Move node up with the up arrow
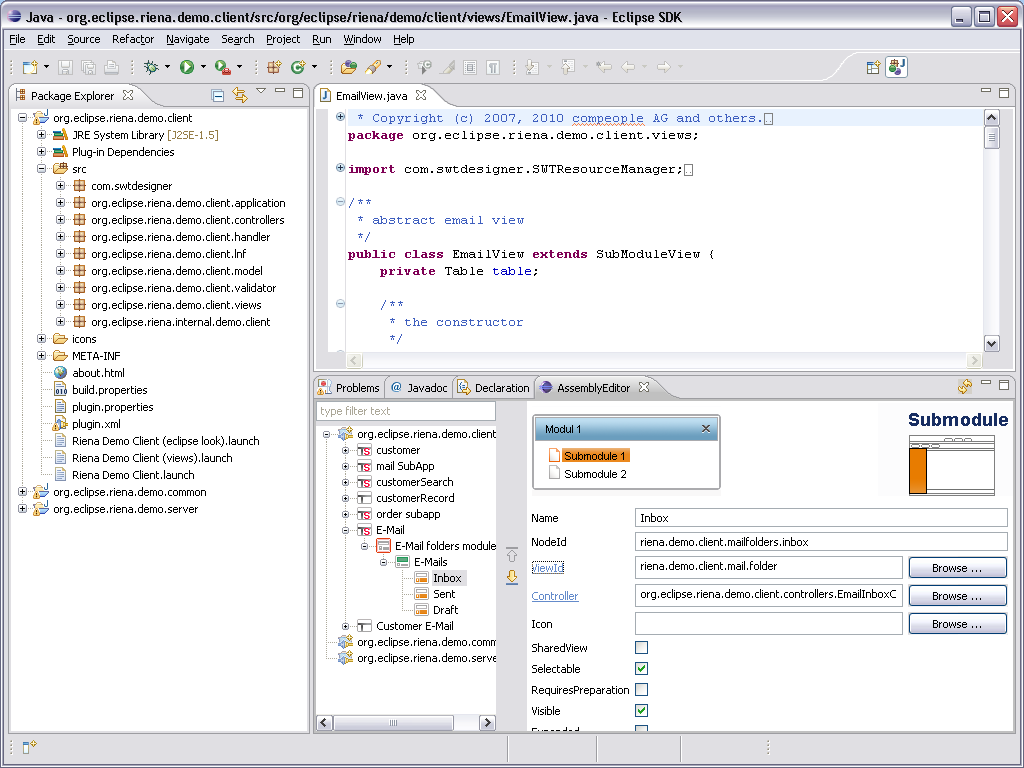1024x768 pixels. 512,556
